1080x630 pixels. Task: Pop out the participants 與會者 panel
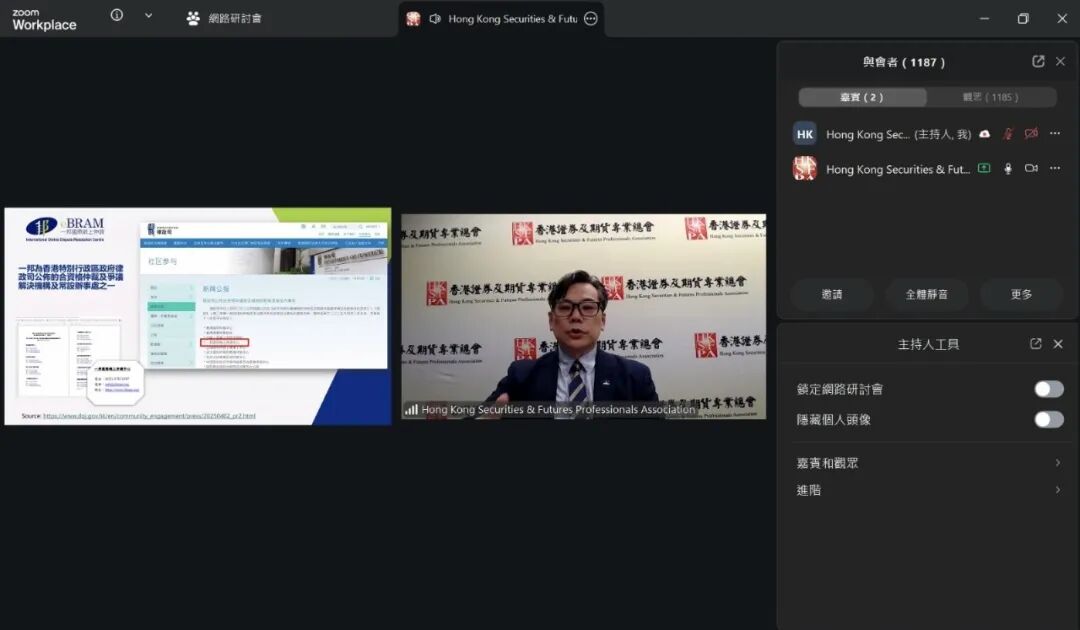click(x=1038, y=61)
